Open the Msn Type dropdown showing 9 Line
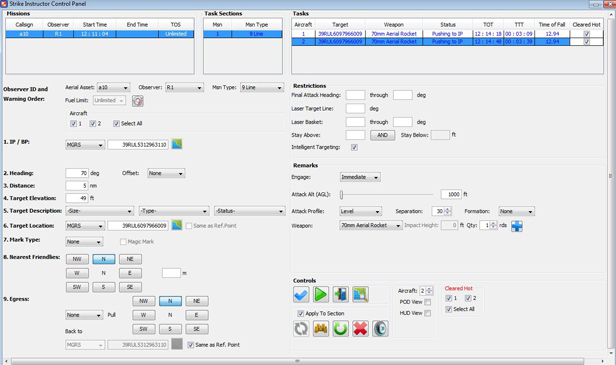 [x=262, y=87]
